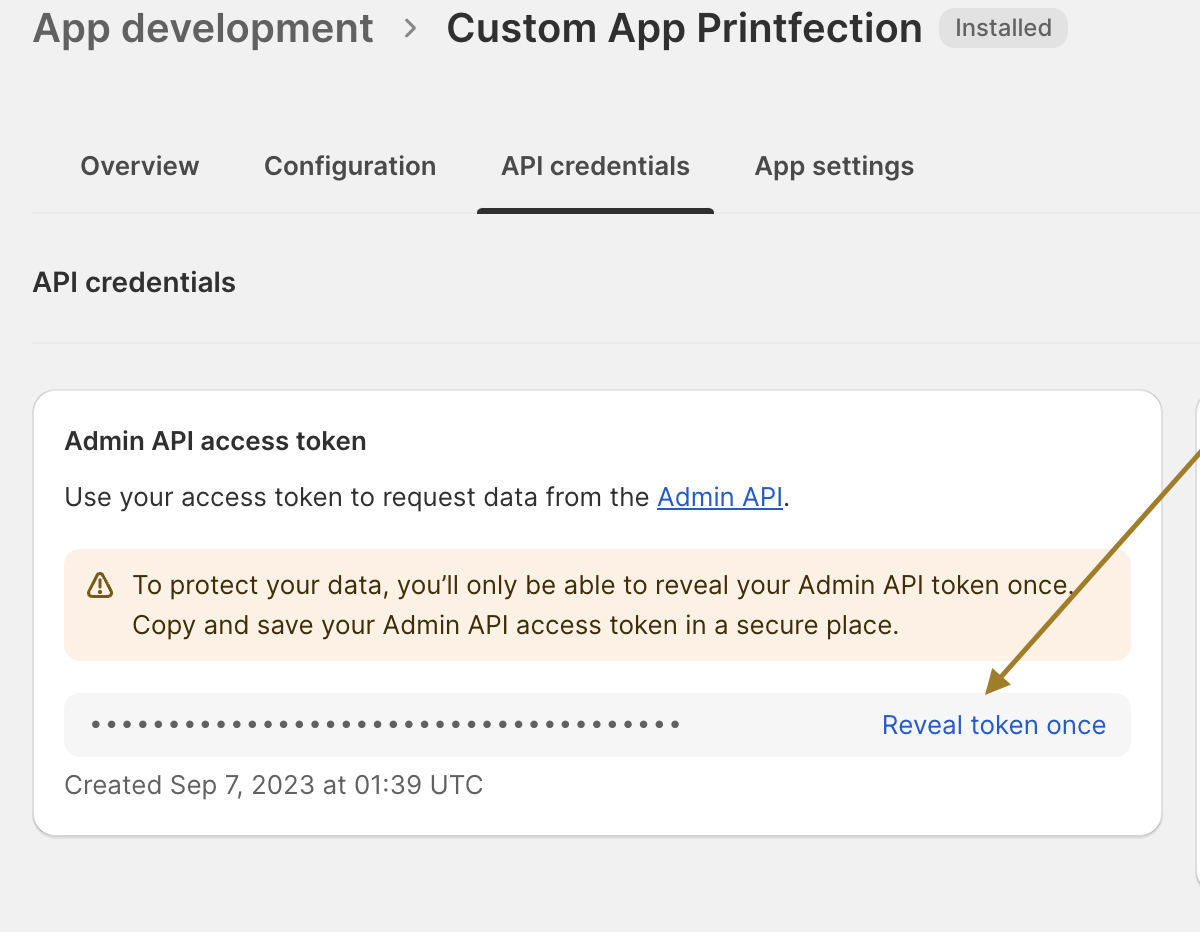The height and width of the screenshot is (932, 1200).
Task: Click the Installed status badge
Action: [x=1003, y=29]
